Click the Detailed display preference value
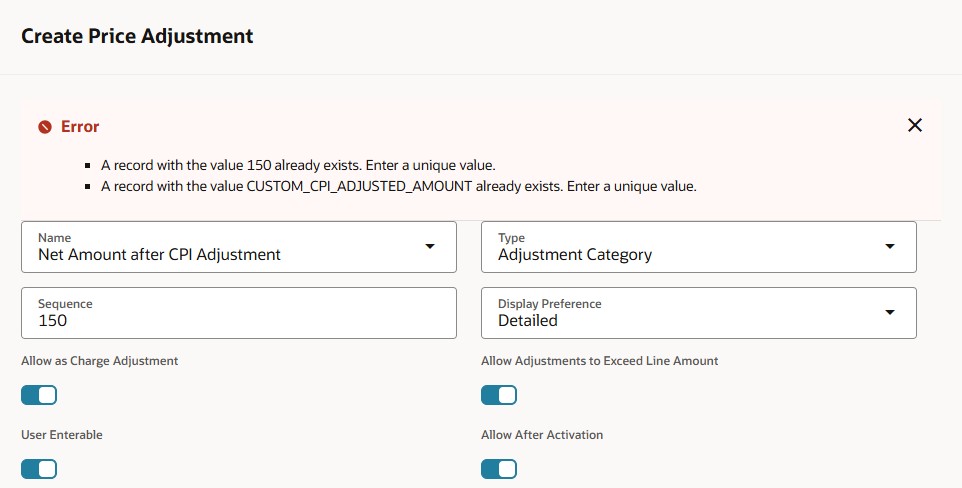Screen dimensions: 962x488 pyautogui.click(x=528, y=320)
